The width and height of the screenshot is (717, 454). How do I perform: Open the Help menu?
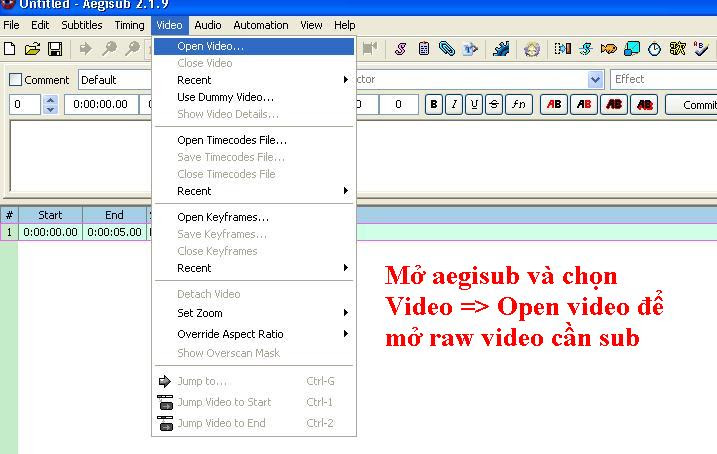[344, 25]
